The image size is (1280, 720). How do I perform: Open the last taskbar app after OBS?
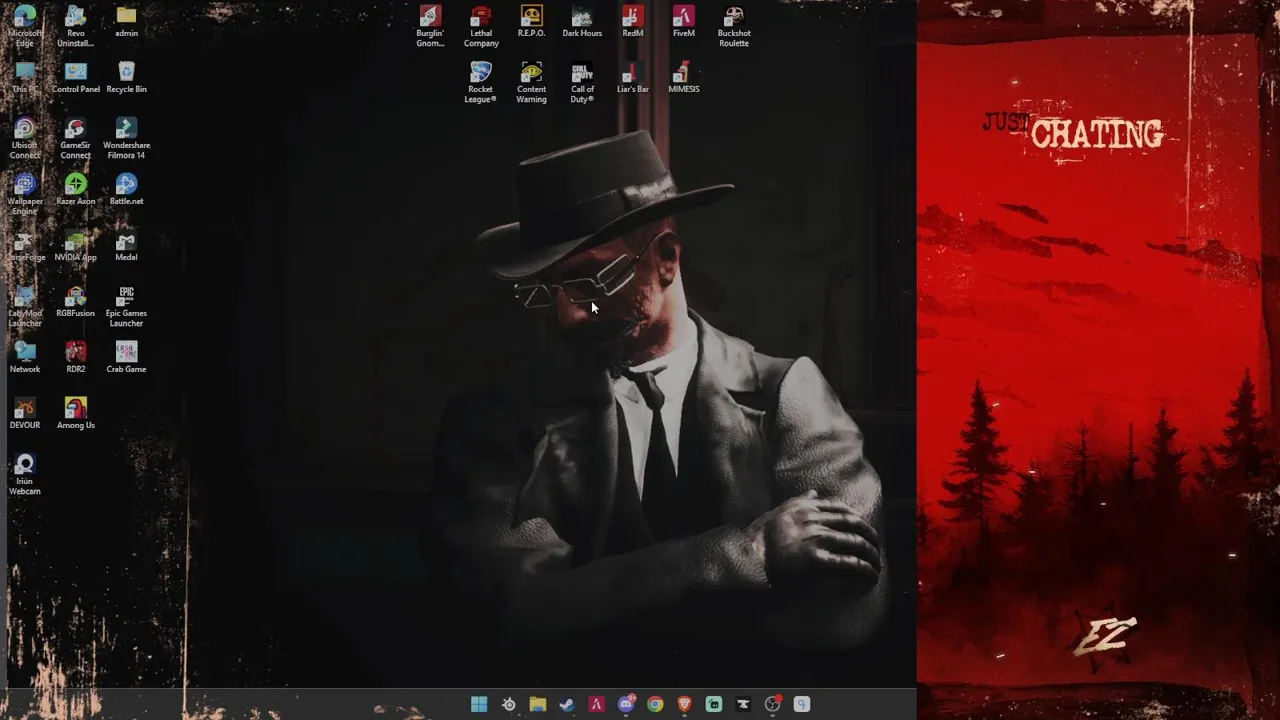[801, 704]
